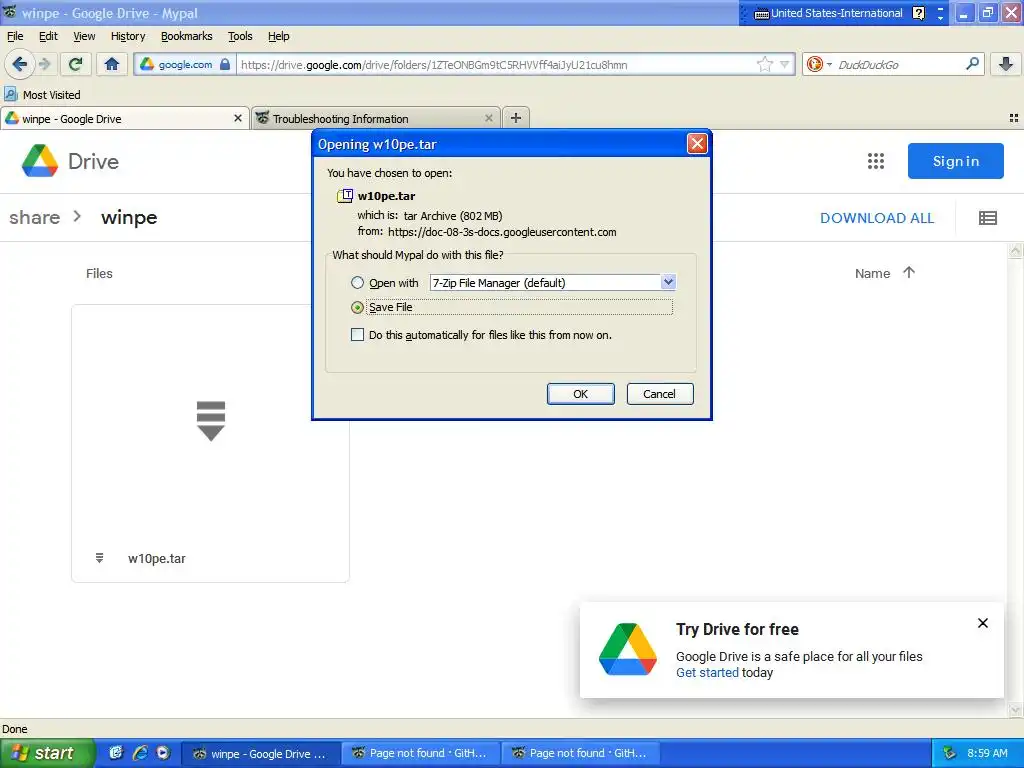Switch to the Troubleshooting Information tab
The image size is (1024, 768).
point(376,118)
